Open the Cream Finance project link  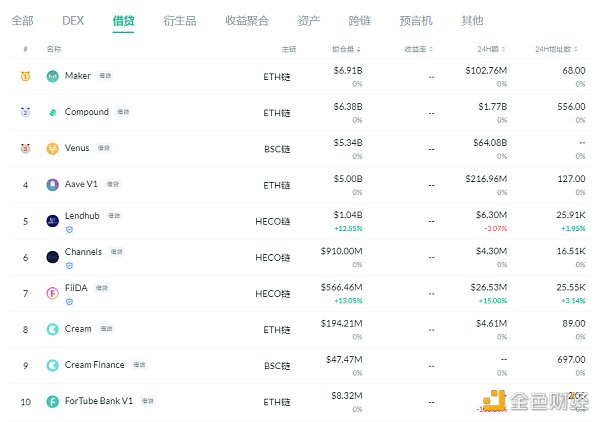pos(95,365)
